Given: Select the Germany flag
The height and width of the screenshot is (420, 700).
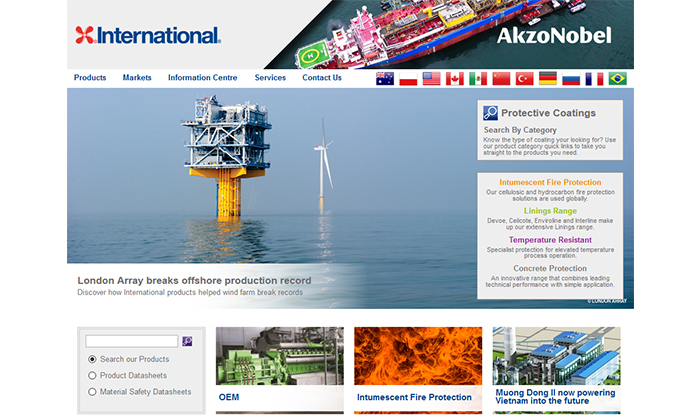Looking at the screenshot, I should [x=548, y=79].
